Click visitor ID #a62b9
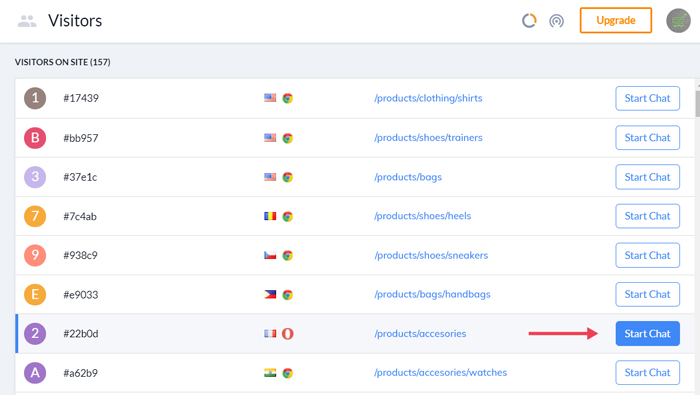Viewport: 700px width, 395px height. pyautogui.click(x=80, y=373)
